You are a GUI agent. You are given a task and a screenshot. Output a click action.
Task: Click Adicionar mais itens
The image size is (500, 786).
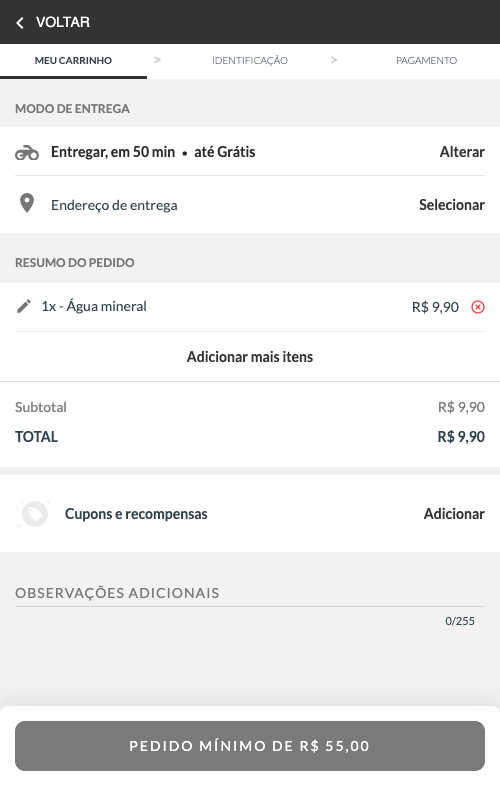250,357
